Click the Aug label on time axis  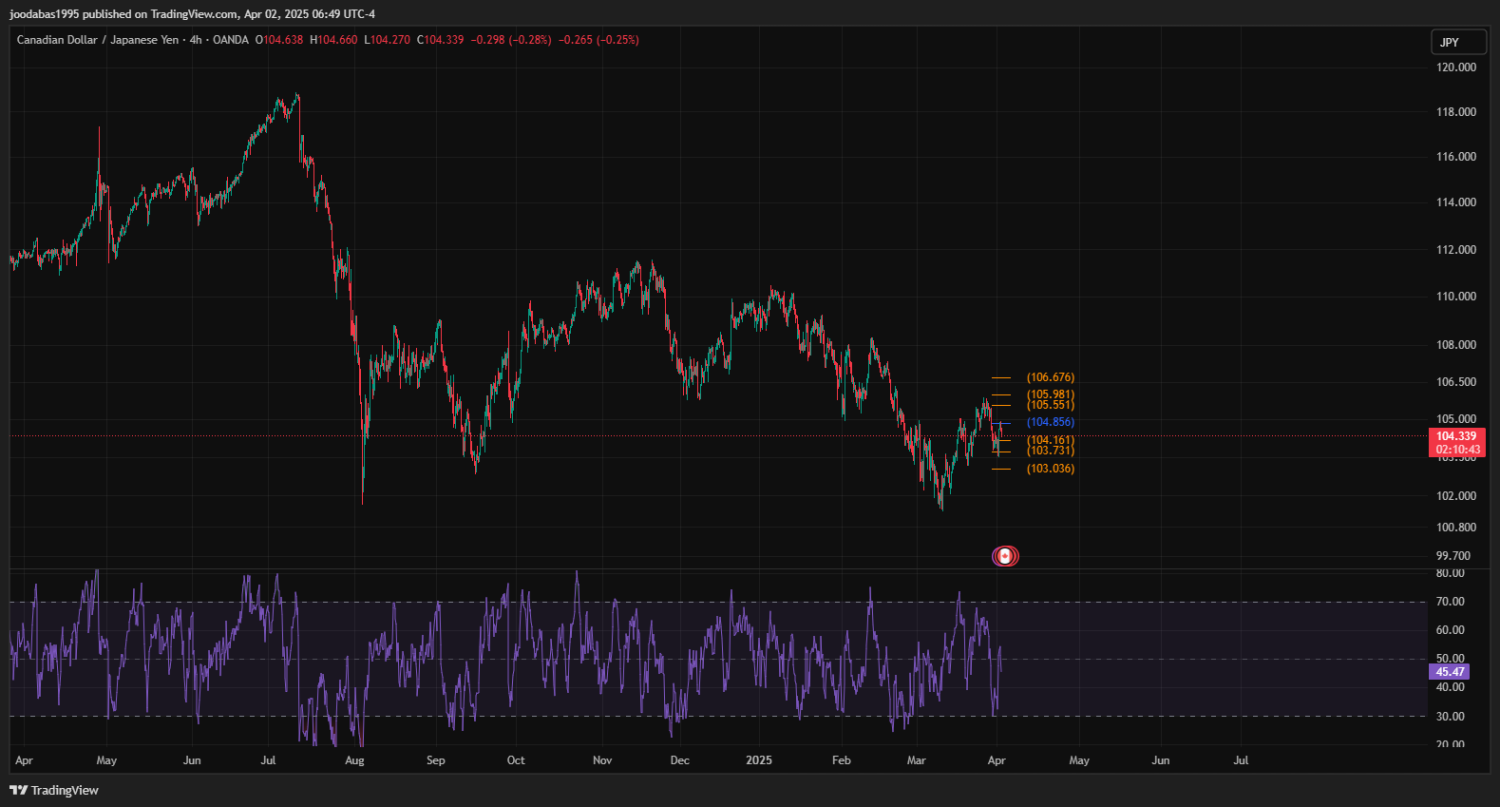coord(355,760)
